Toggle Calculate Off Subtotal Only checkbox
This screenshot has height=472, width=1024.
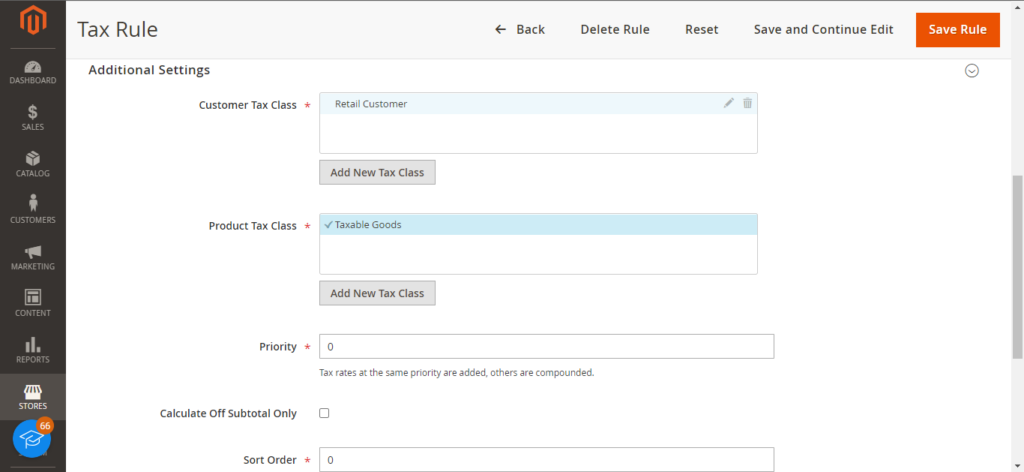(324, 413)
